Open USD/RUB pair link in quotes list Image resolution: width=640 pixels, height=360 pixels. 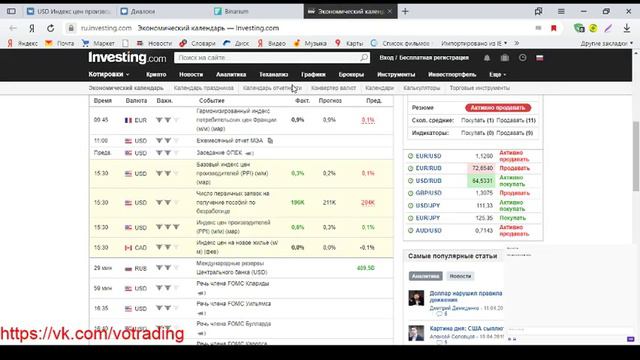pos(429,181)
